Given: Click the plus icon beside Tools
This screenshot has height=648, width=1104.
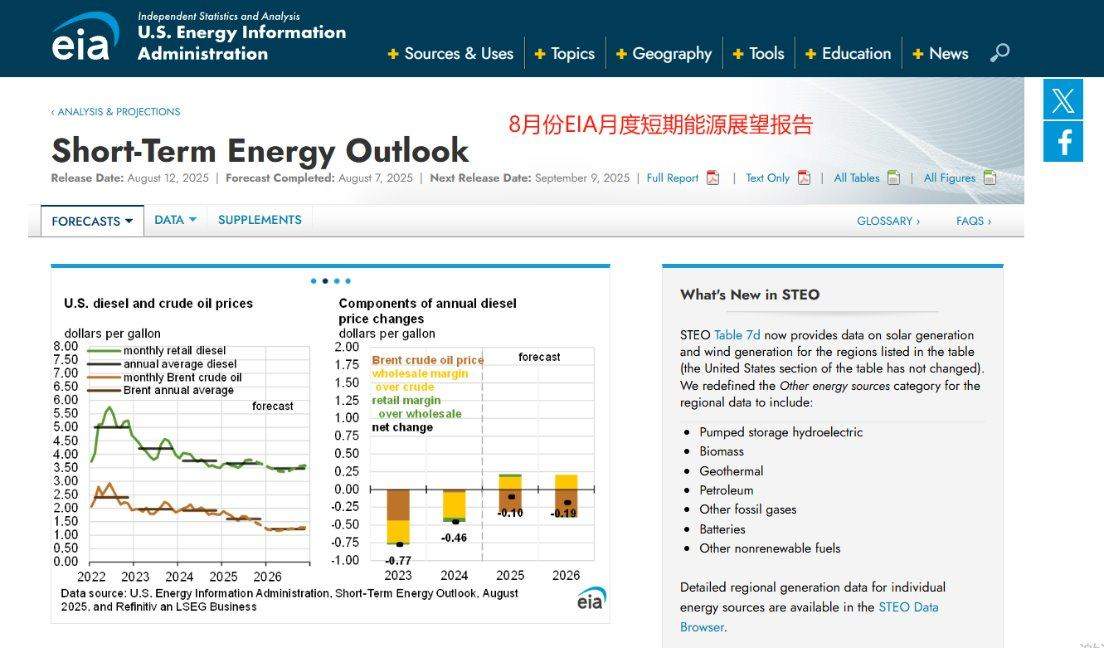Looking at the screenshot, I should pyautogui.click(x=739, y=54).
